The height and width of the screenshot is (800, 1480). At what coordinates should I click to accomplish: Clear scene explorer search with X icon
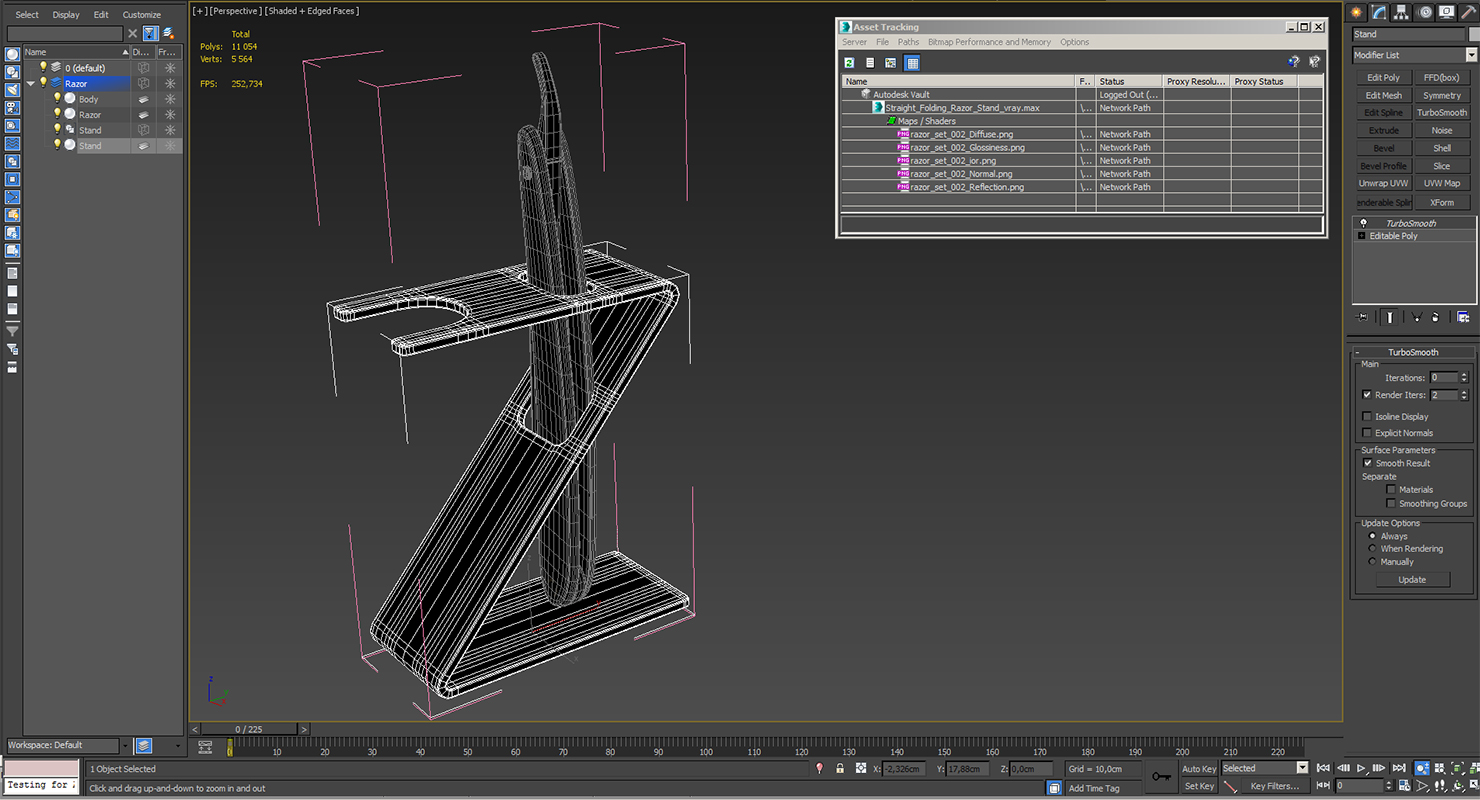pos(132,33)
